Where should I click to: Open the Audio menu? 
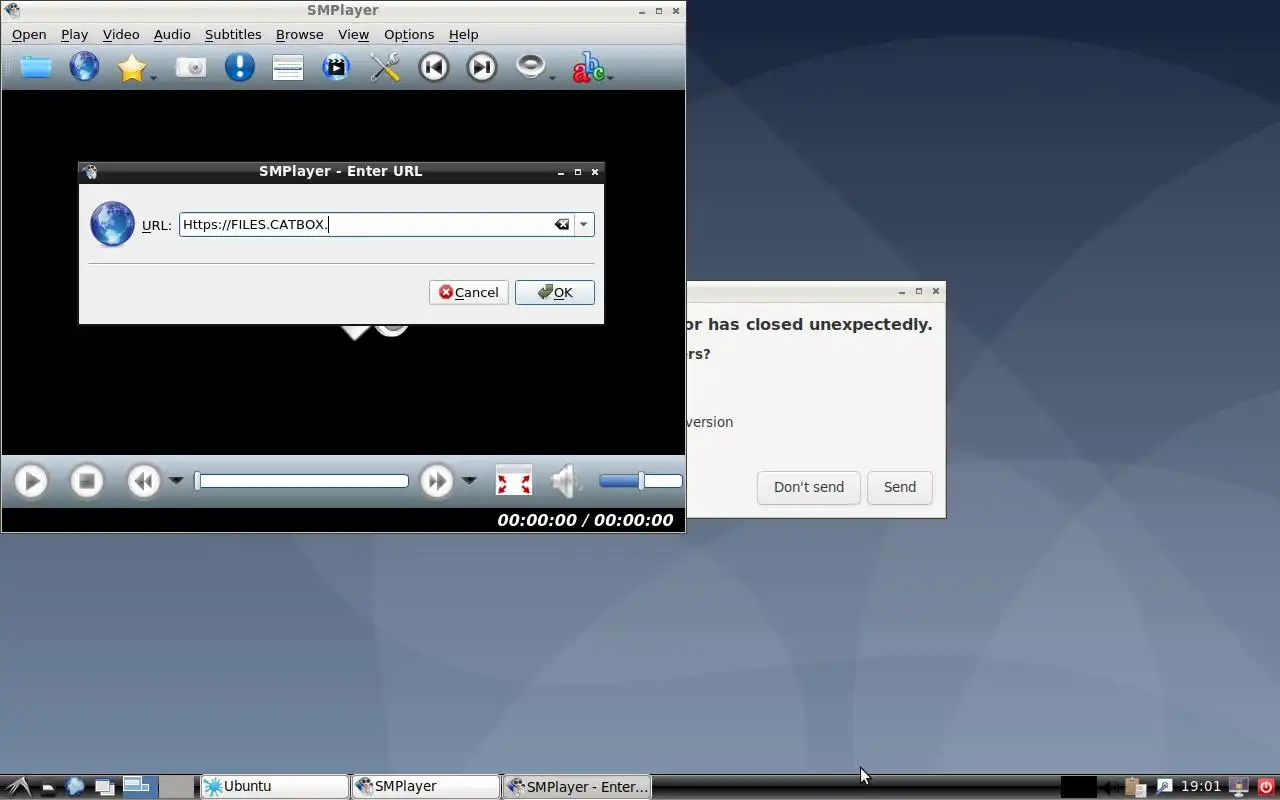pos(172,34)
